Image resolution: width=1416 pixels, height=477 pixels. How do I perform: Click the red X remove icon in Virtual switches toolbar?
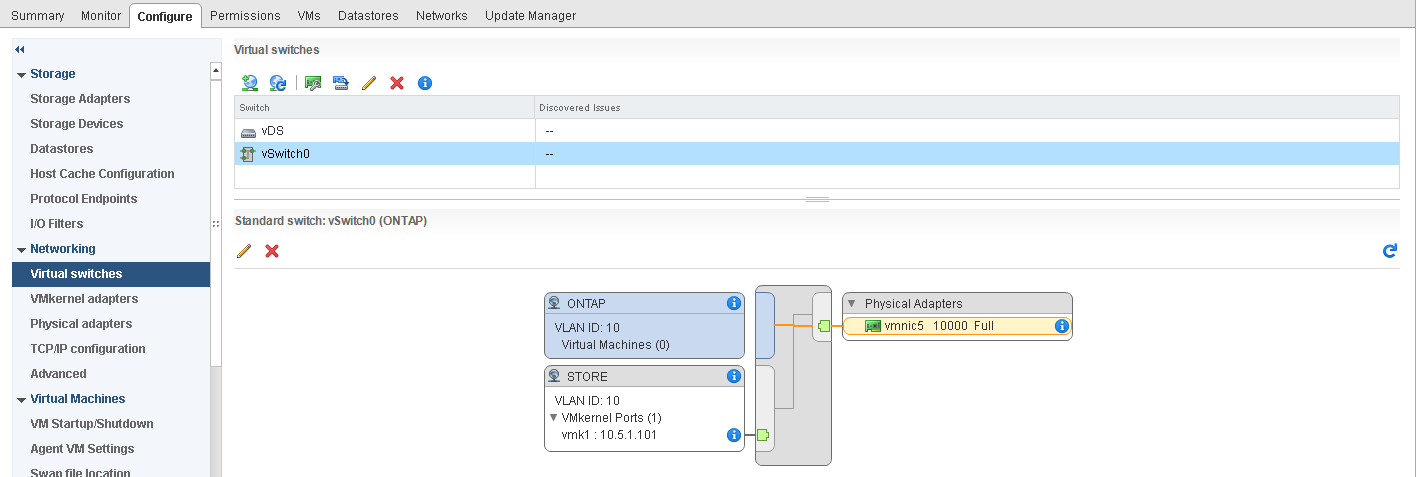tap(397, 83)
